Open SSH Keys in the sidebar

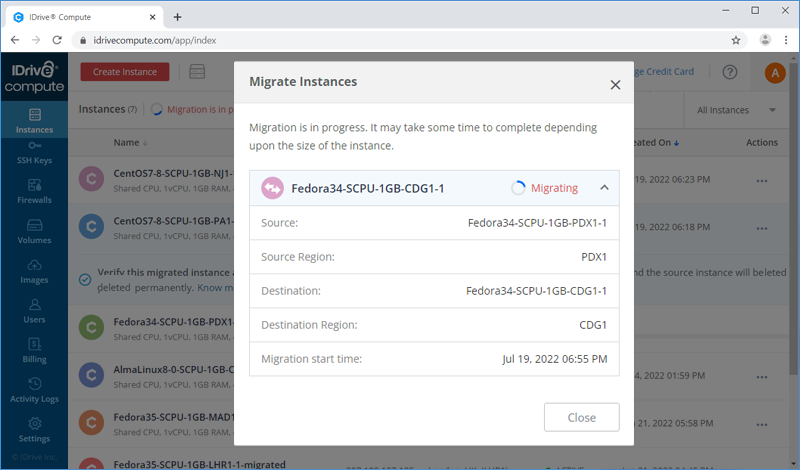[34, 154]
